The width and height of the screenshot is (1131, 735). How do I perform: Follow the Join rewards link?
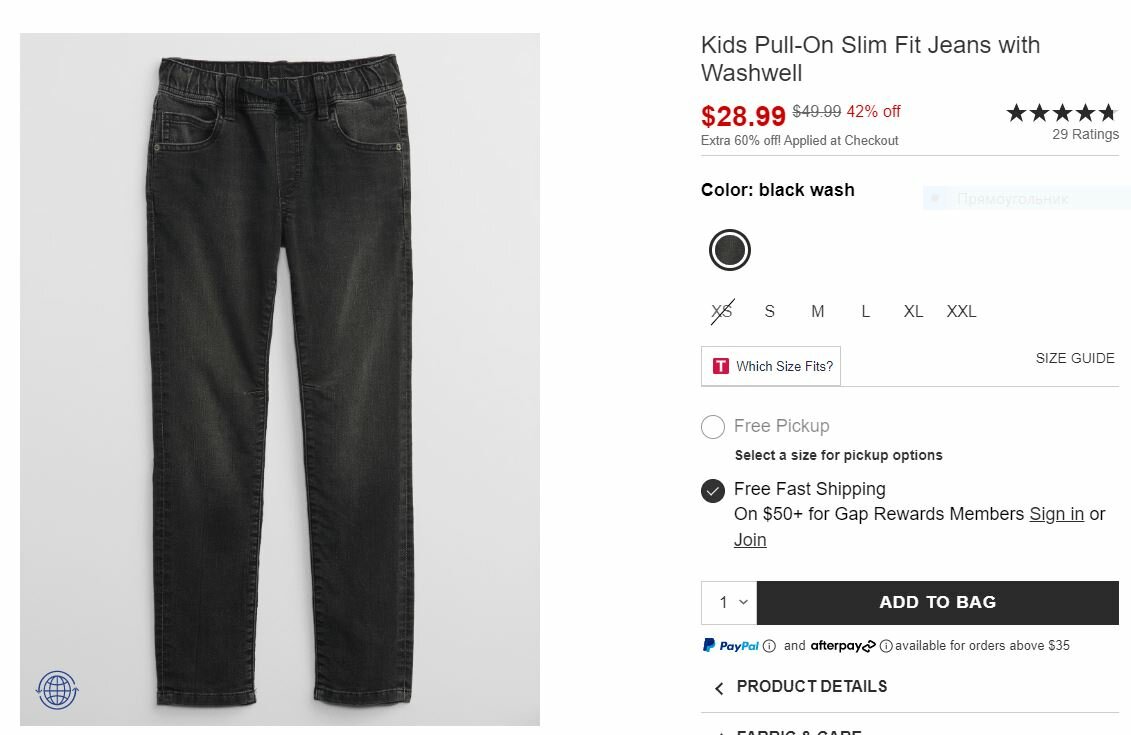750,540
